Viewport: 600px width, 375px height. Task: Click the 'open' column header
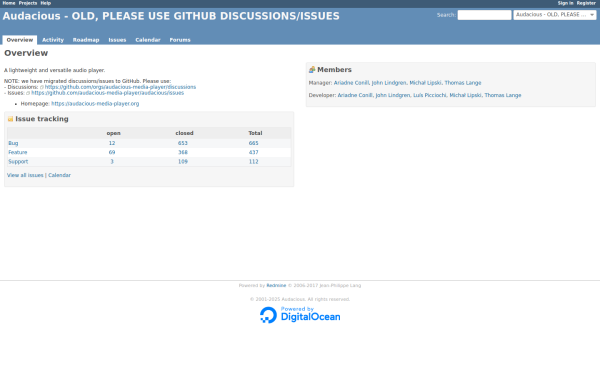tap(113, 133)
